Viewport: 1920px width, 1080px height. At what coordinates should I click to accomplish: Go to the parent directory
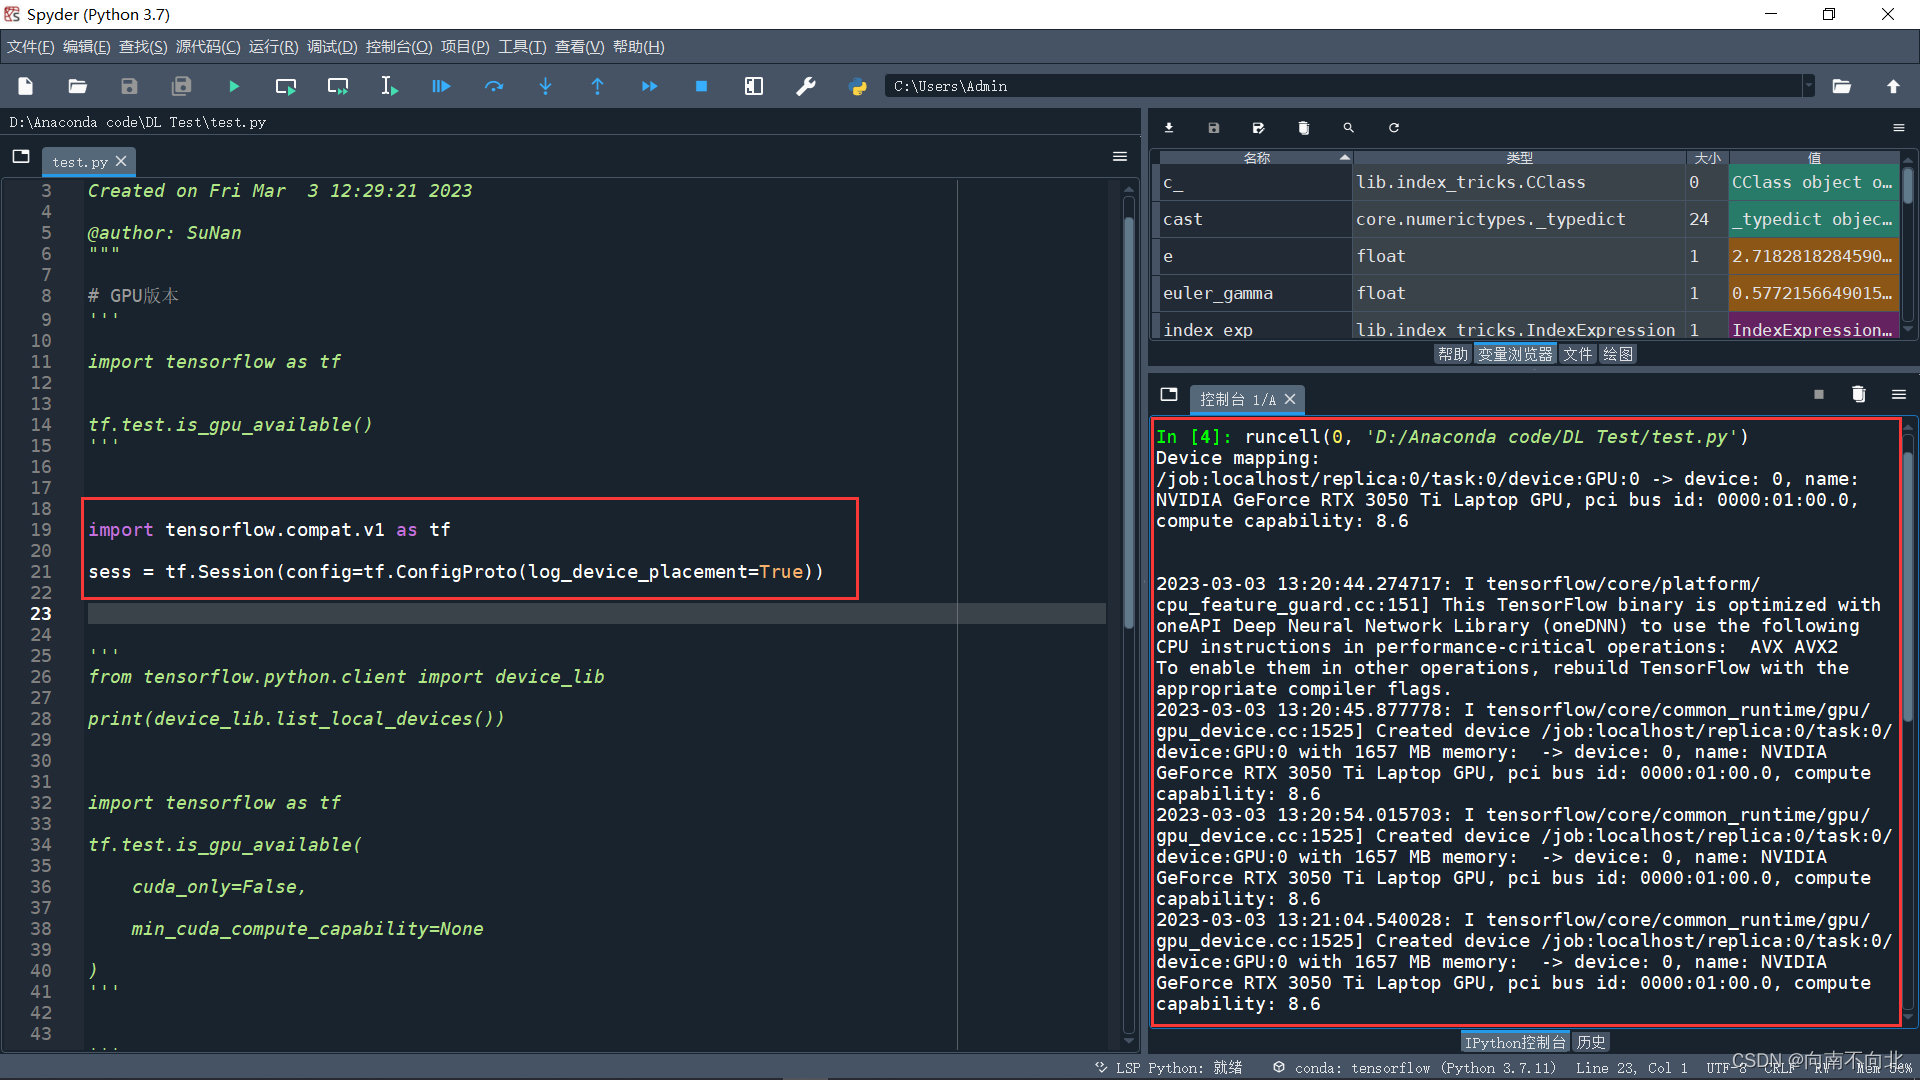pyautogui.click(x=1894, y=87)
